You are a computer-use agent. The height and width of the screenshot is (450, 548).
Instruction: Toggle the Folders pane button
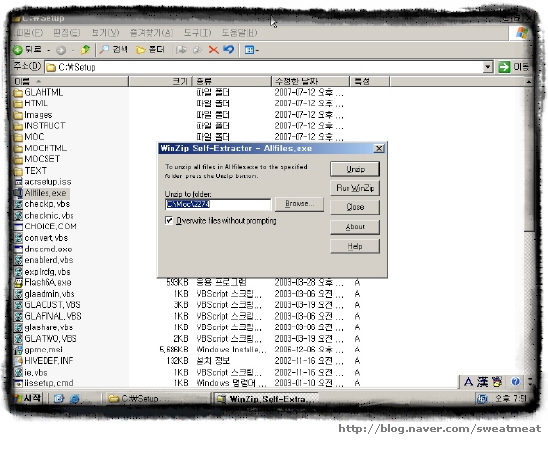pos(150,50)
